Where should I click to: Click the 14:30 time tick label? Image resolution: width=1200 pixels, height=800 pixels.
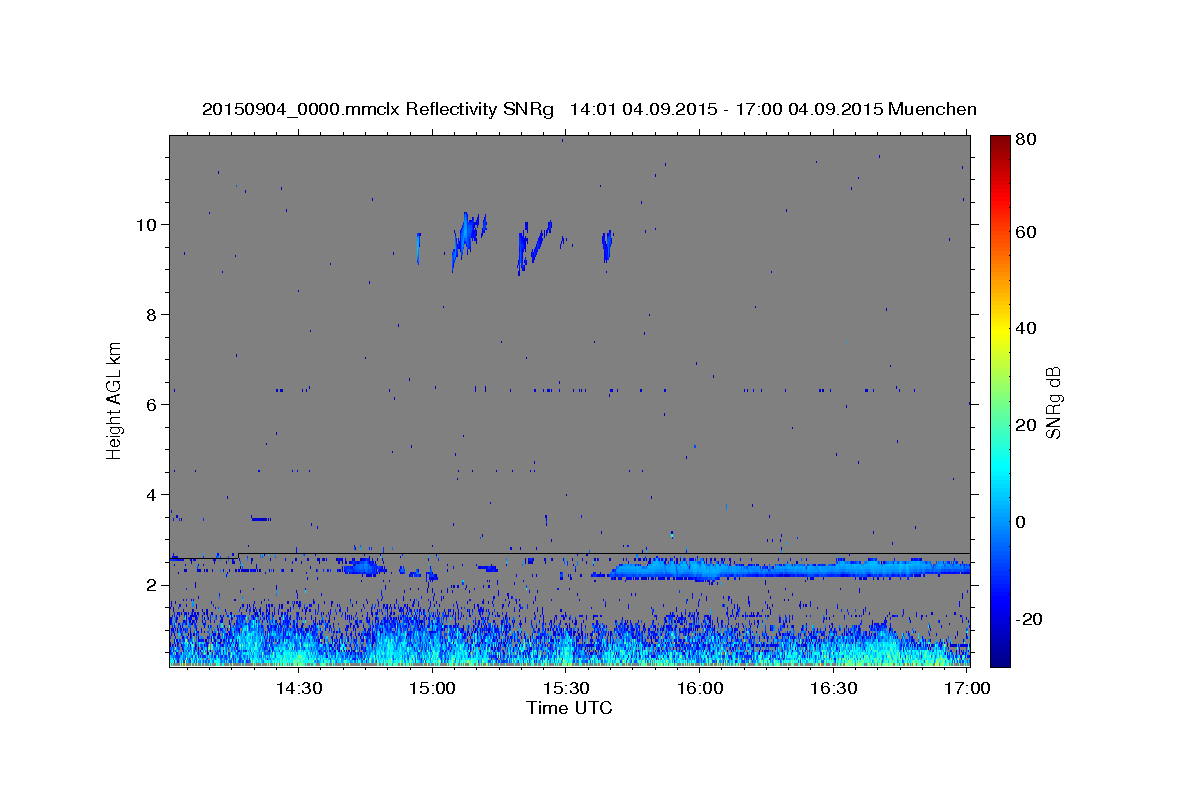click(298, 688)
